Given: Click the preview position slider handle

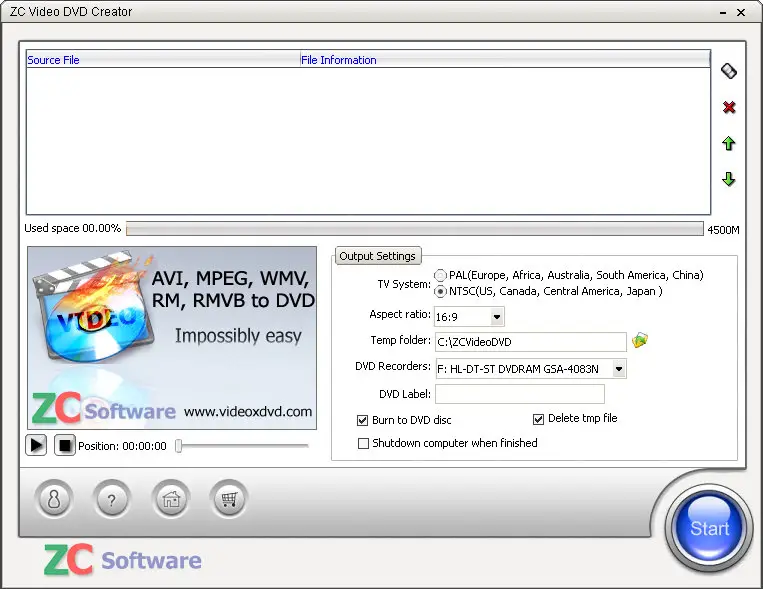Looking at the screenshot, I should tap(179, 445).
